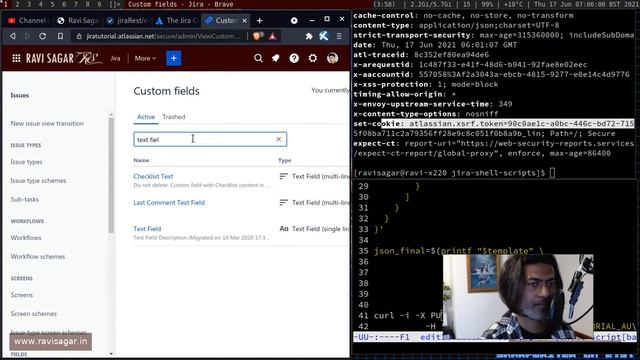Switch to the Ravi Sagar browser tab

[x=78, y=20]
